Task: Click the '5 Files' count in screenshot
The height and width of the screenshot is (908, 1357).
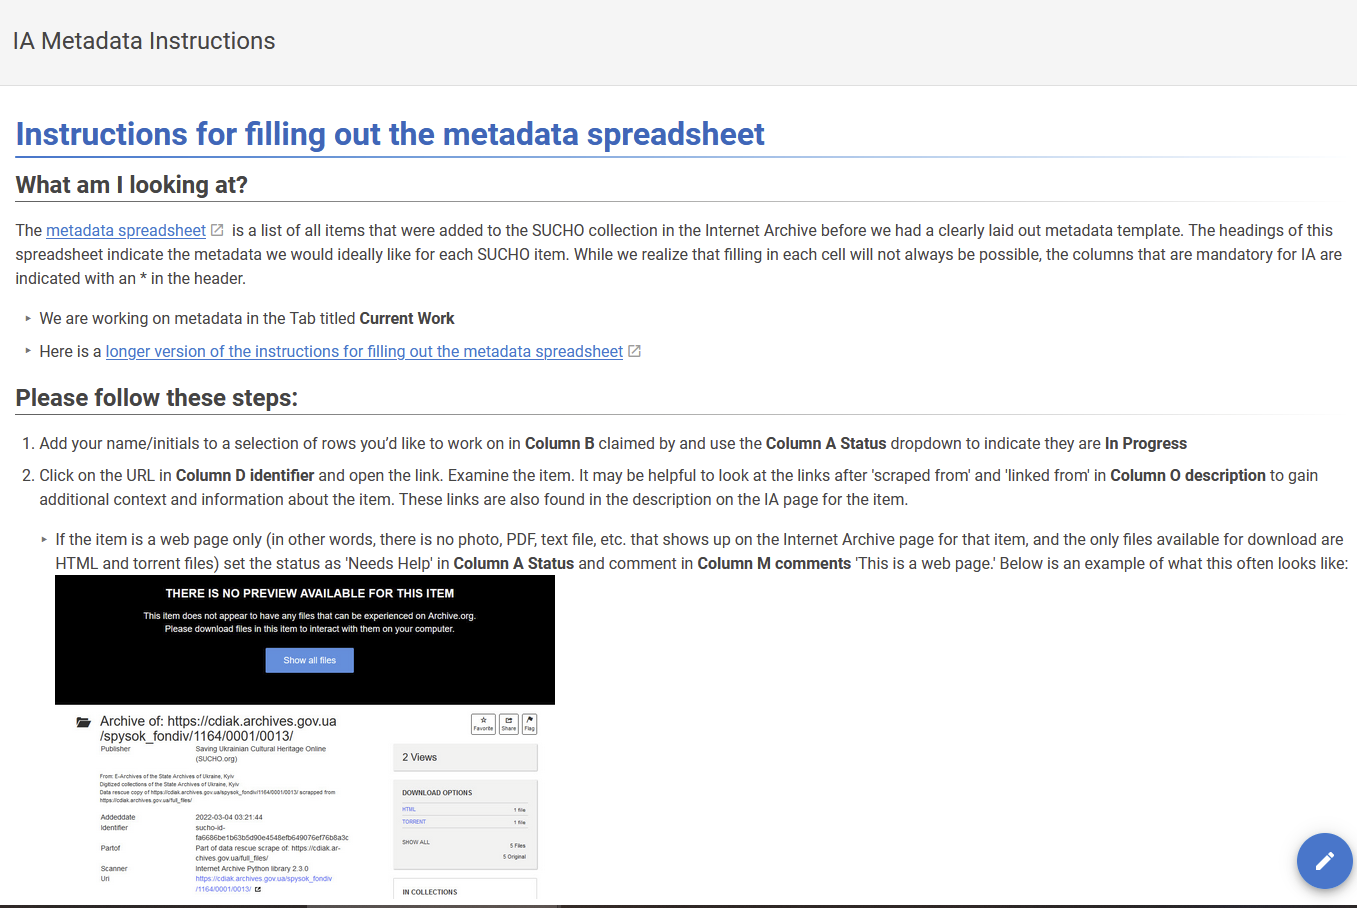Action: point(517,846)
